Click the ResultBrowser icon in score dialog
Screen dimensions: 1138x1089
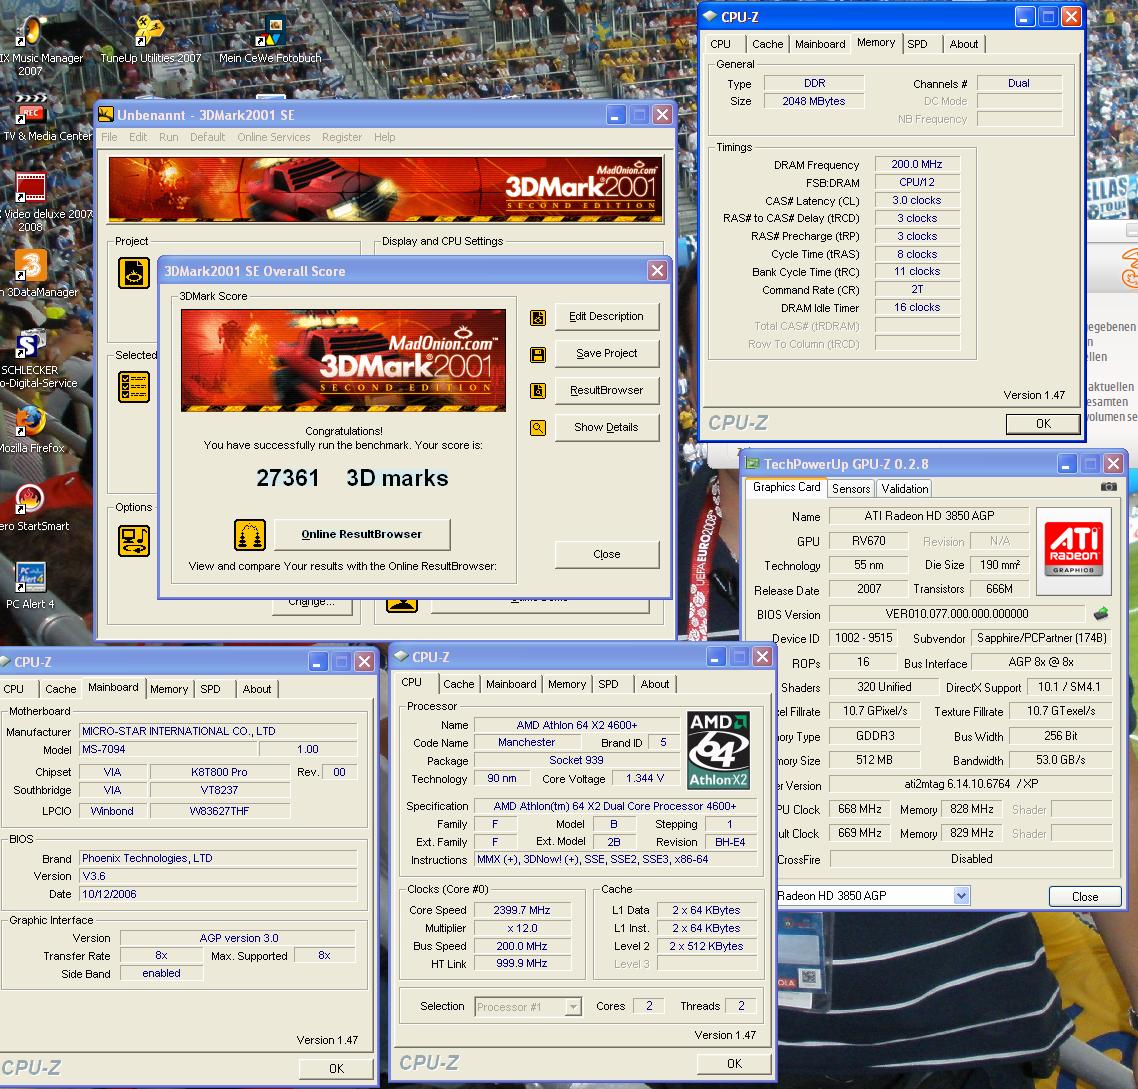point(538,391)
